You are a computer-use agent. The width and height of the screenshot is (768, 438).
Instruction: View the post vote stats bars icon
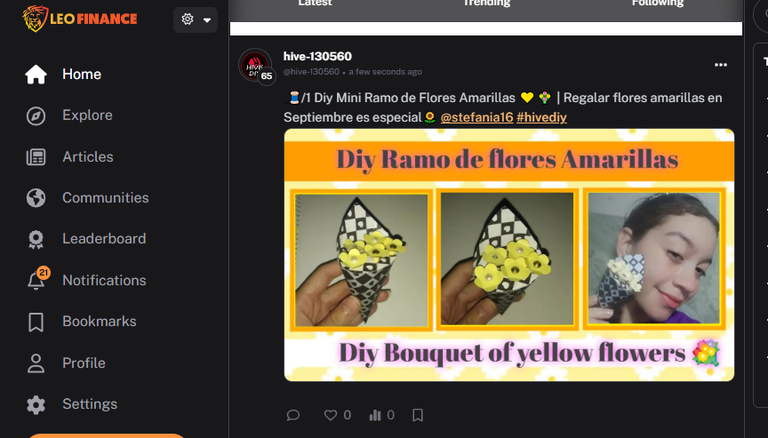click(375, 415)
